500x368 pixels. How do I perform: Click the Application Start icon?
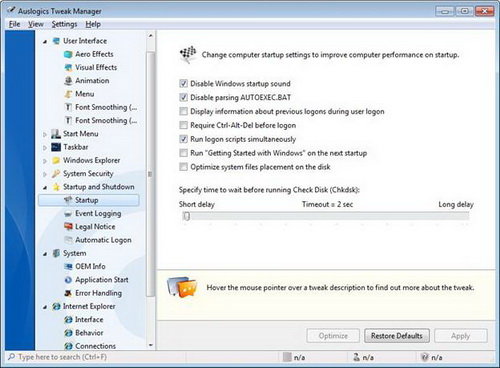click(68, 280)
